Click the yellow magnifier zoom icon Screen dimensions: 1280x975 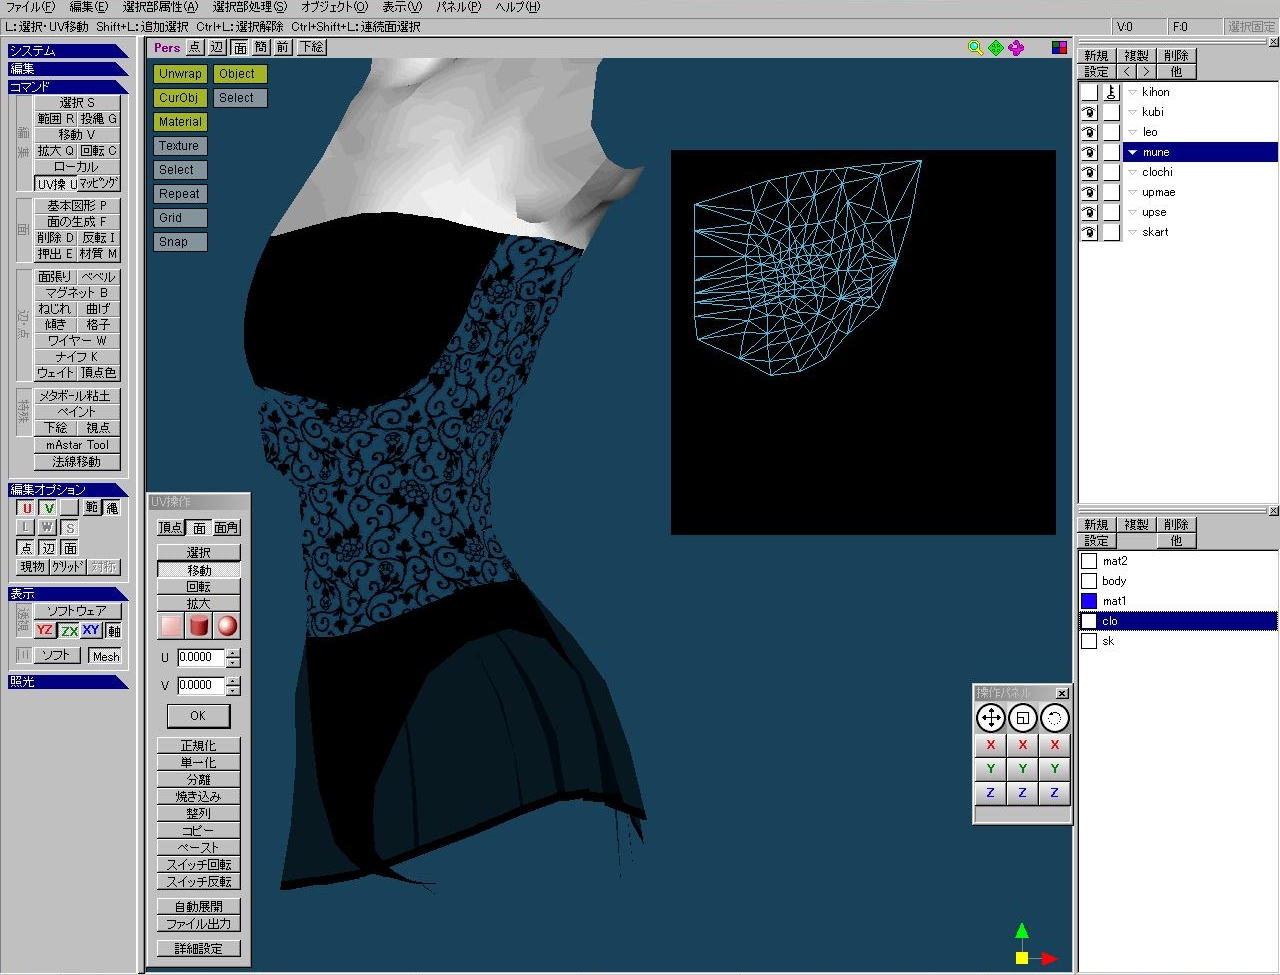975,48
